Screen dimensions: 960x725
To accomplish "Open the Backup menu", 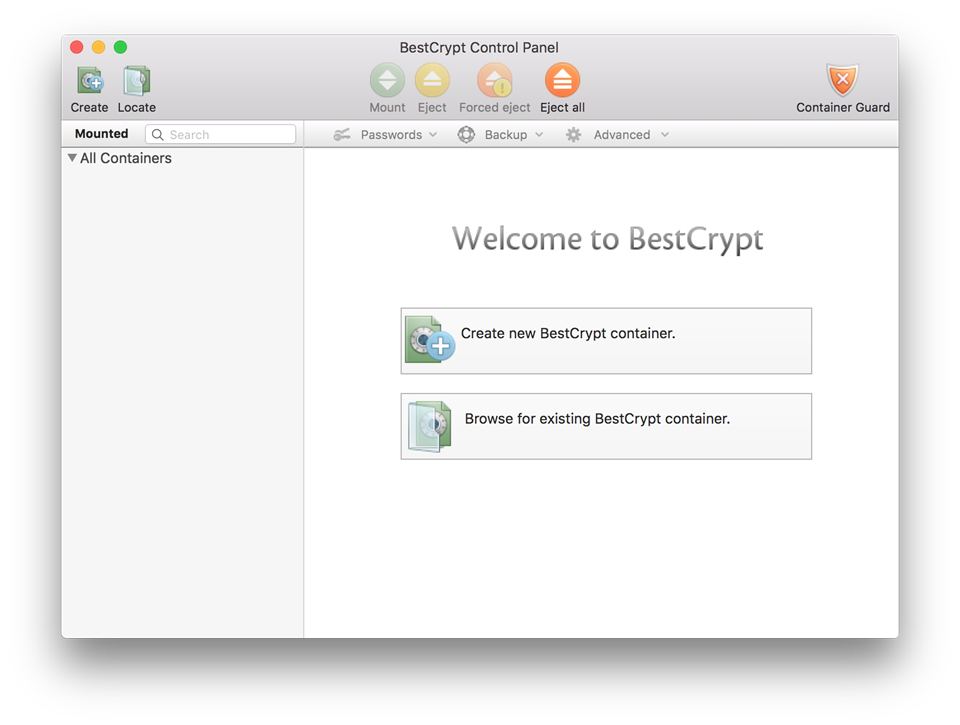I will point(500,135).
